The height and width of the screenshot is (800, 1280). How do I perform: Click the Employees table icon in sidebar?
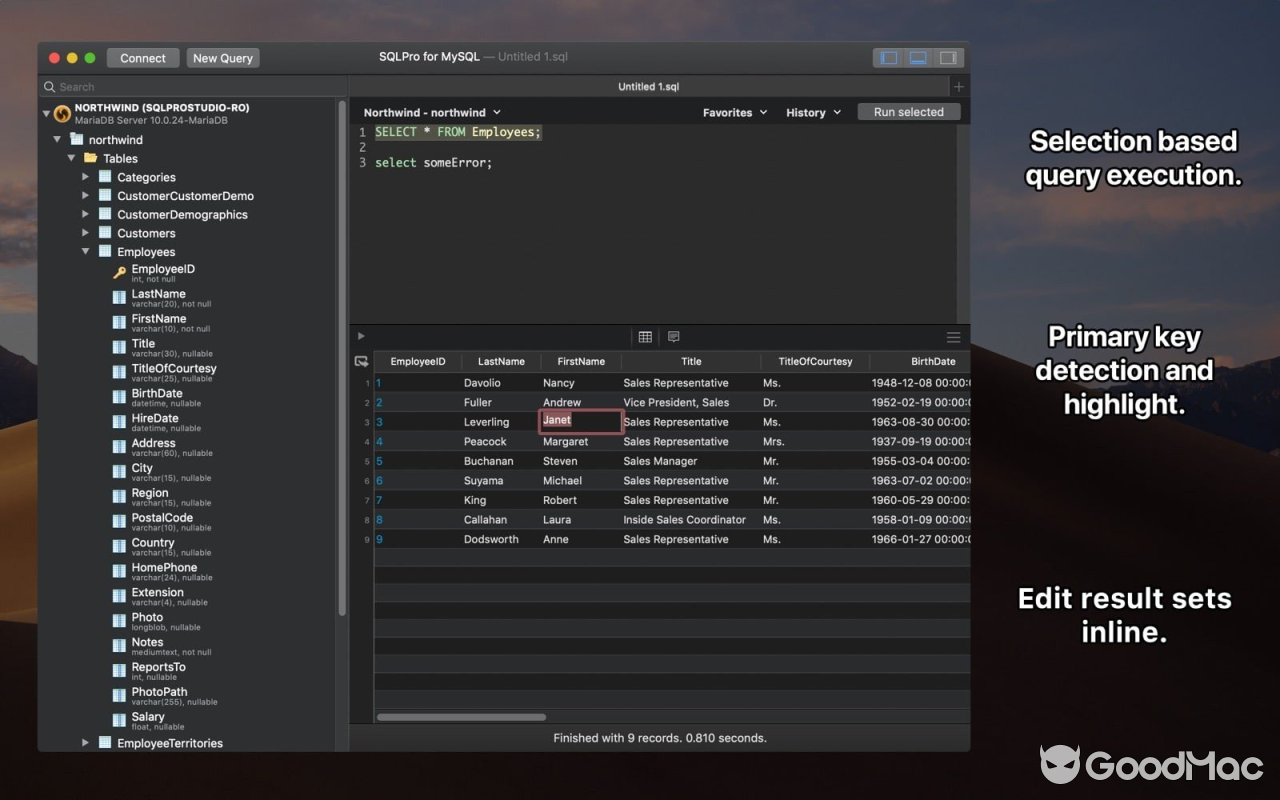point(104,251)
